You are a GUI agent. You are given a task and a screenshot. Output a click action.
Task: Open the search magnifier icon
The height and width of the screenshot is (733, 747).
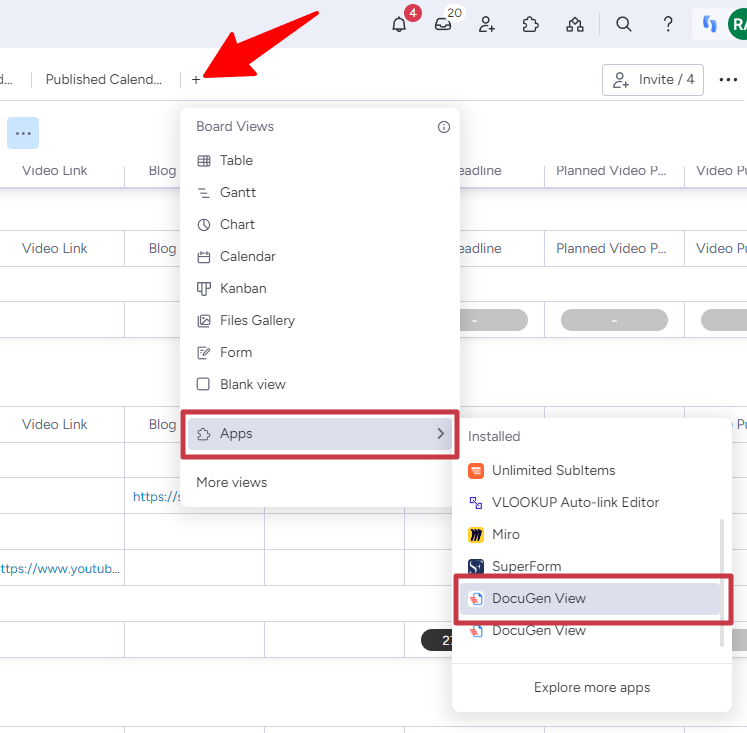(624, 24)
